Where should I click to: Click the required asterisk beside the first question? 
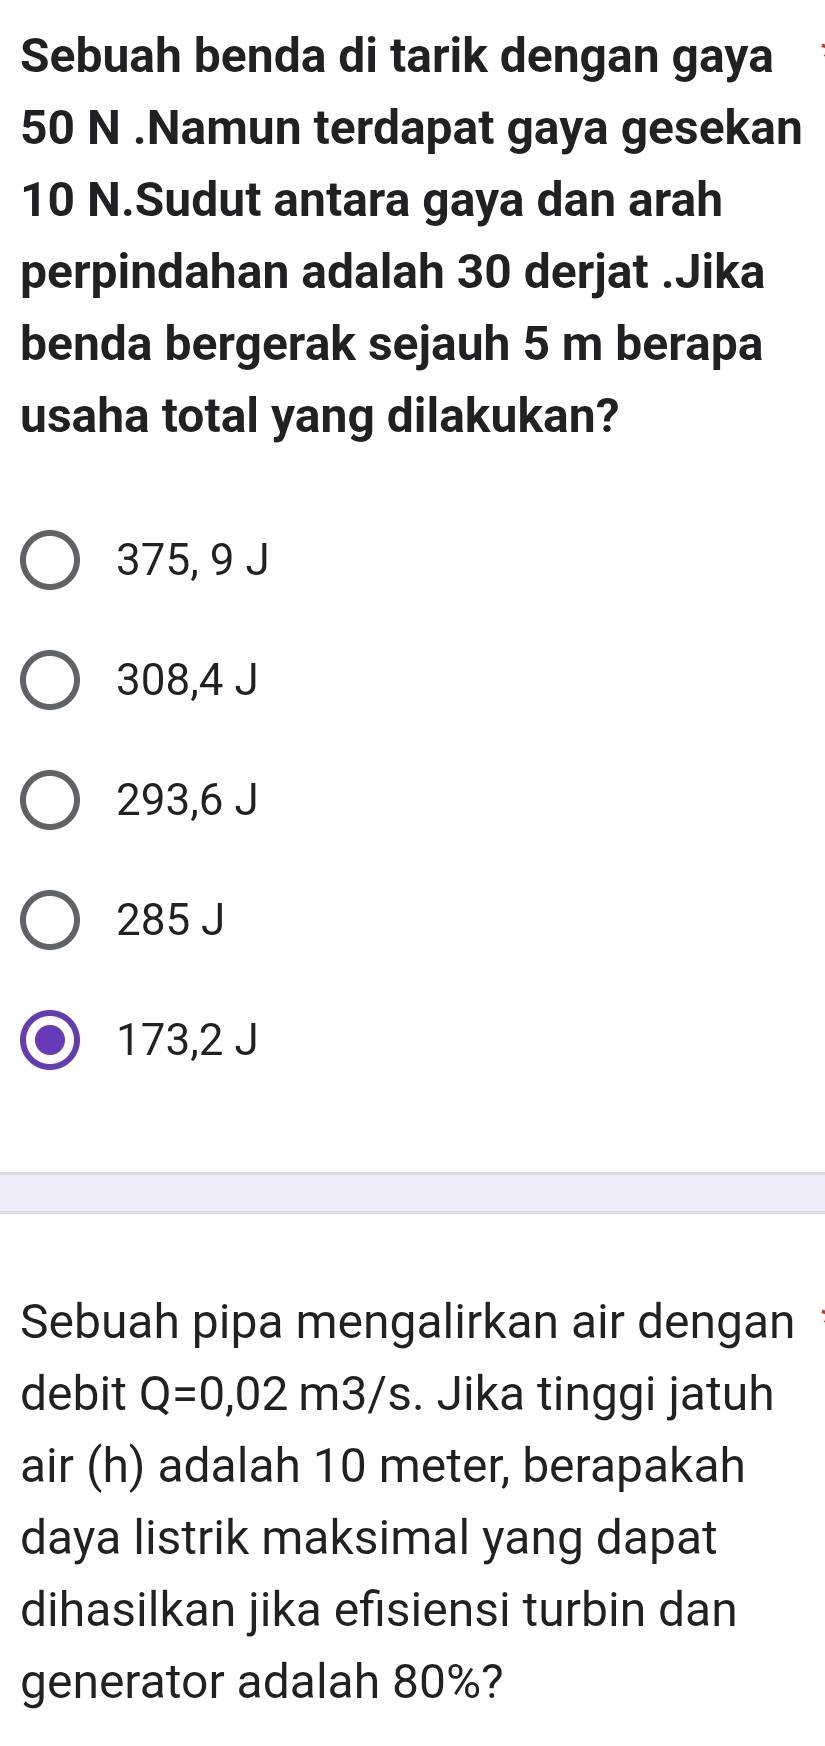821,44
